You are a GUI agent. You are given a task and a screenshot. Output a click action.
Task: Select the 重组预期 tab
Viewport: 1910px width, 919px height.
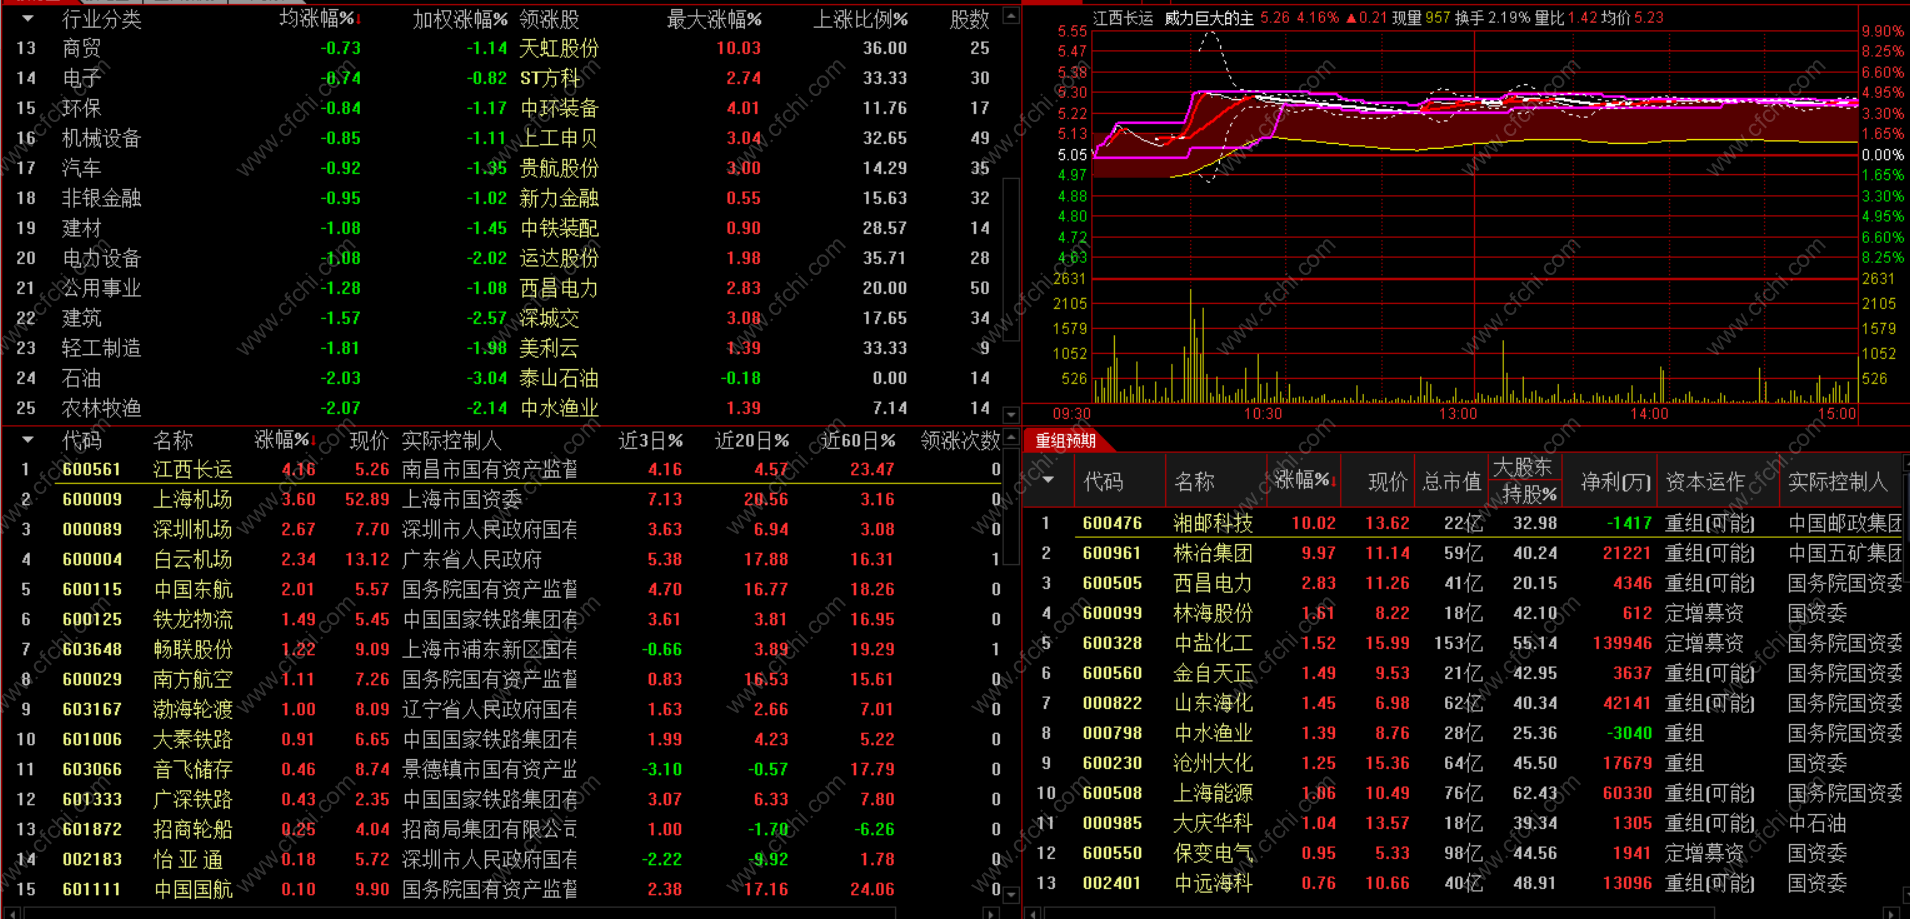1065,441
